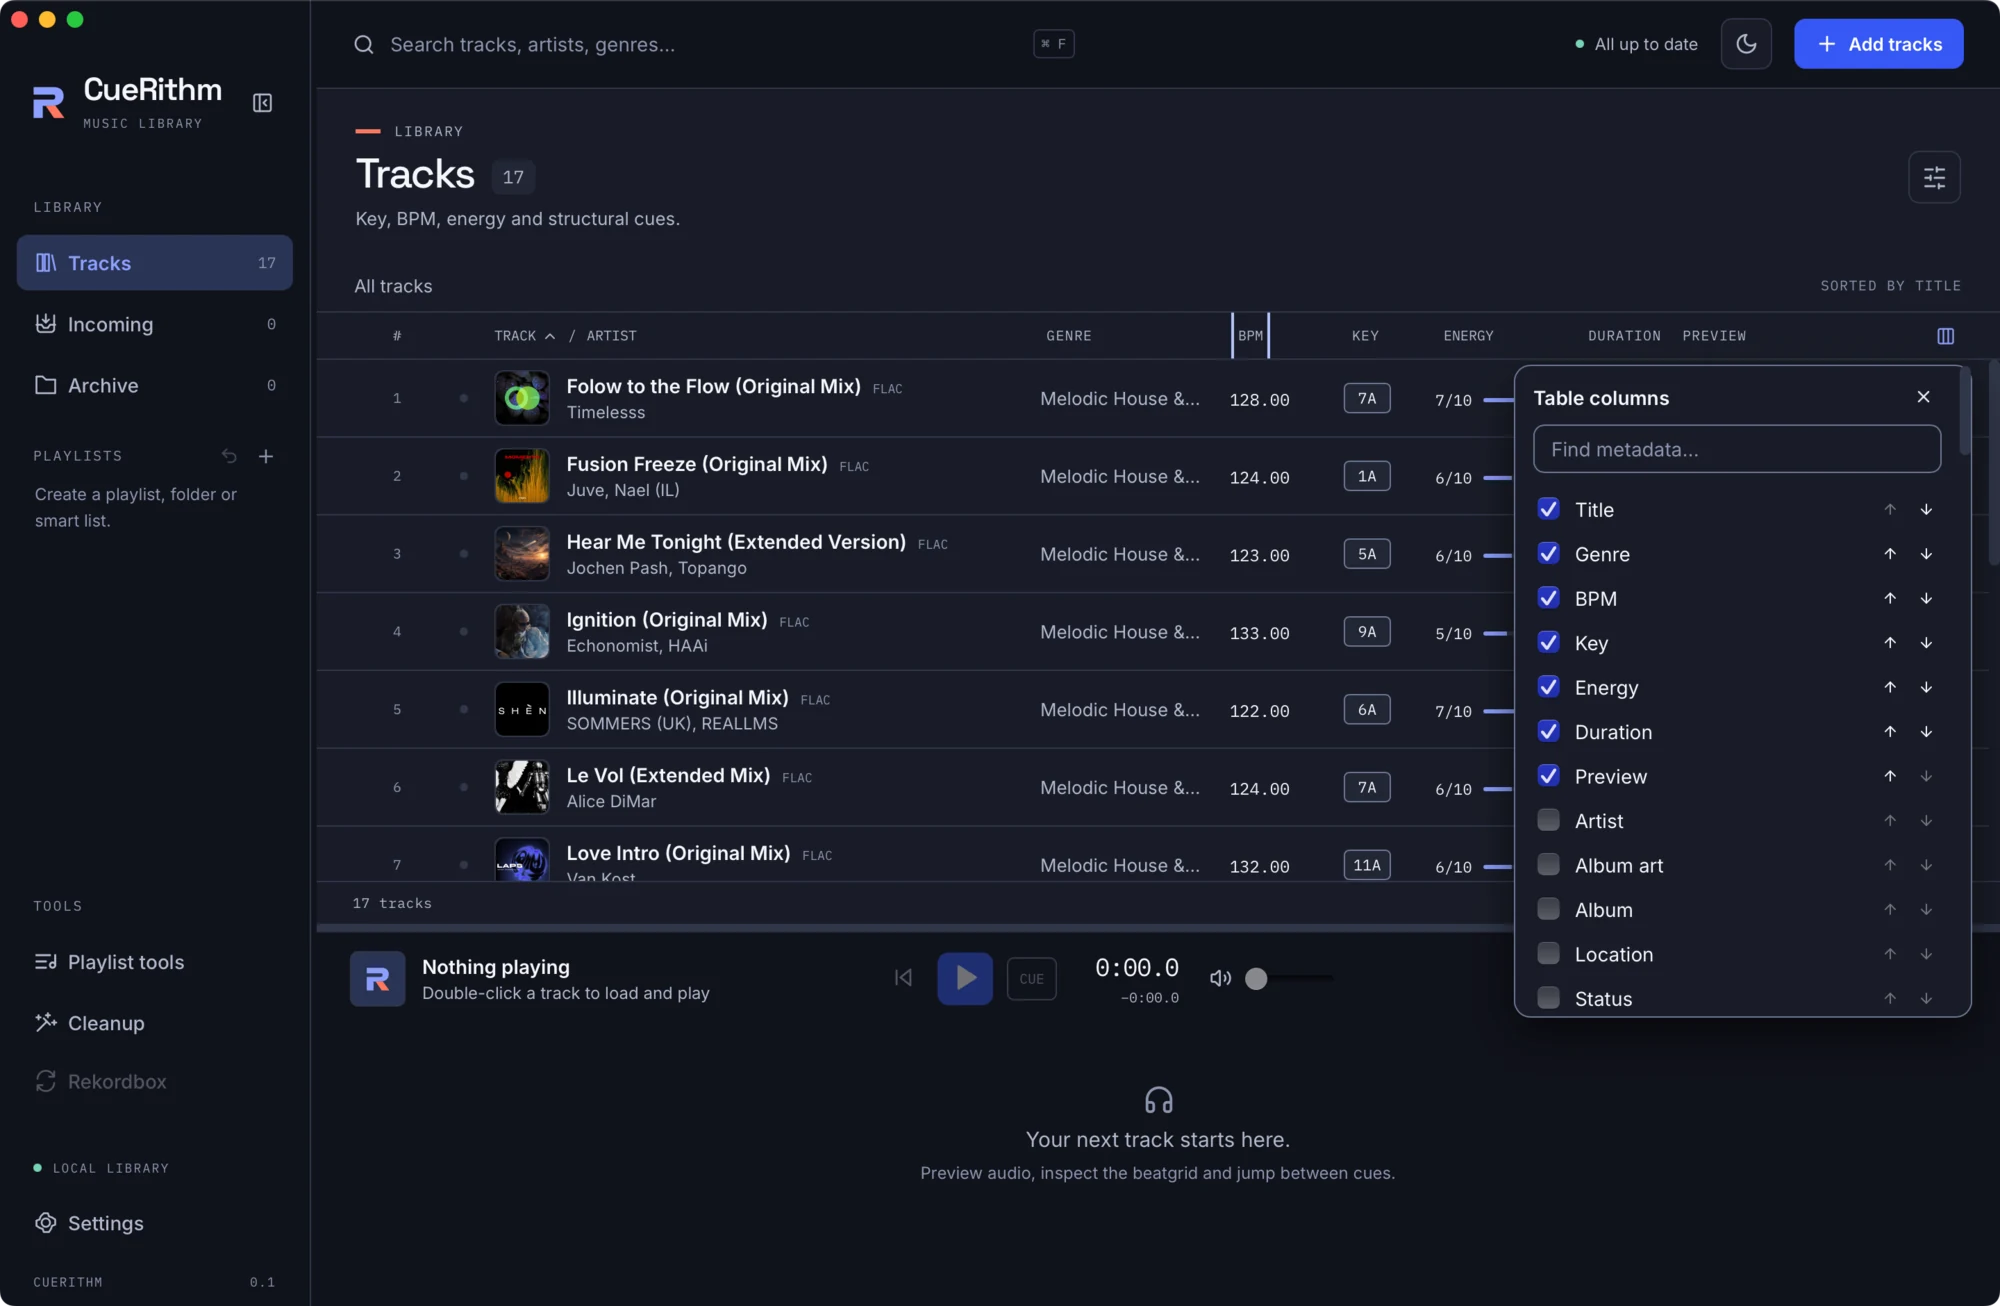Focus the Find metadata input field
The image size is (2000, 1306).
pyautogui.click(x=1737, y=449)
